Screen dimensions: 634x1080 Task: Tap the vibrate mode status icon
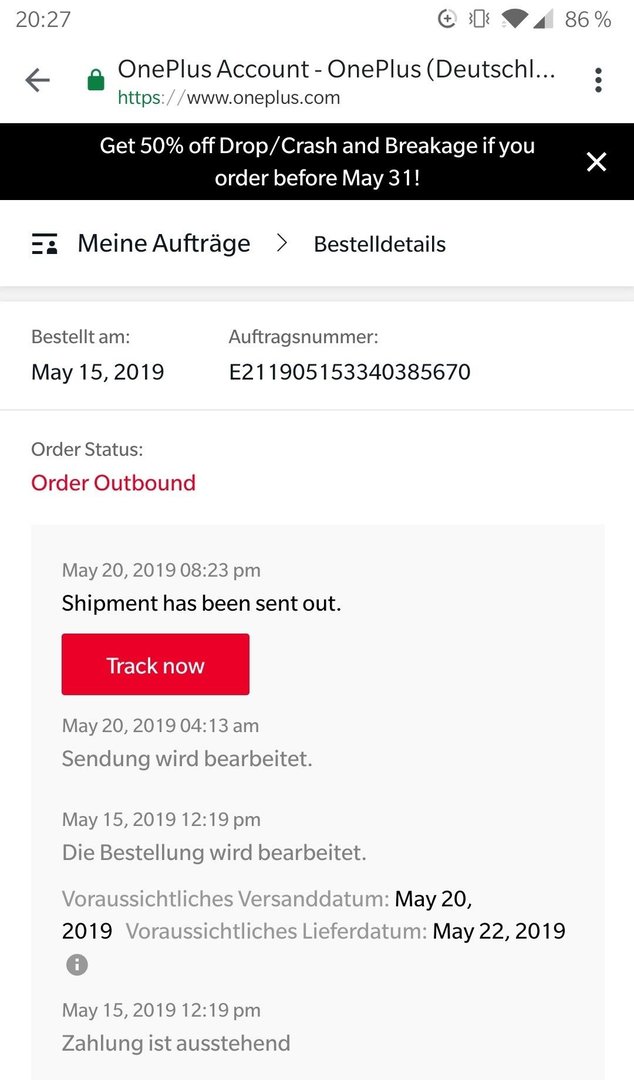[479, 19]
